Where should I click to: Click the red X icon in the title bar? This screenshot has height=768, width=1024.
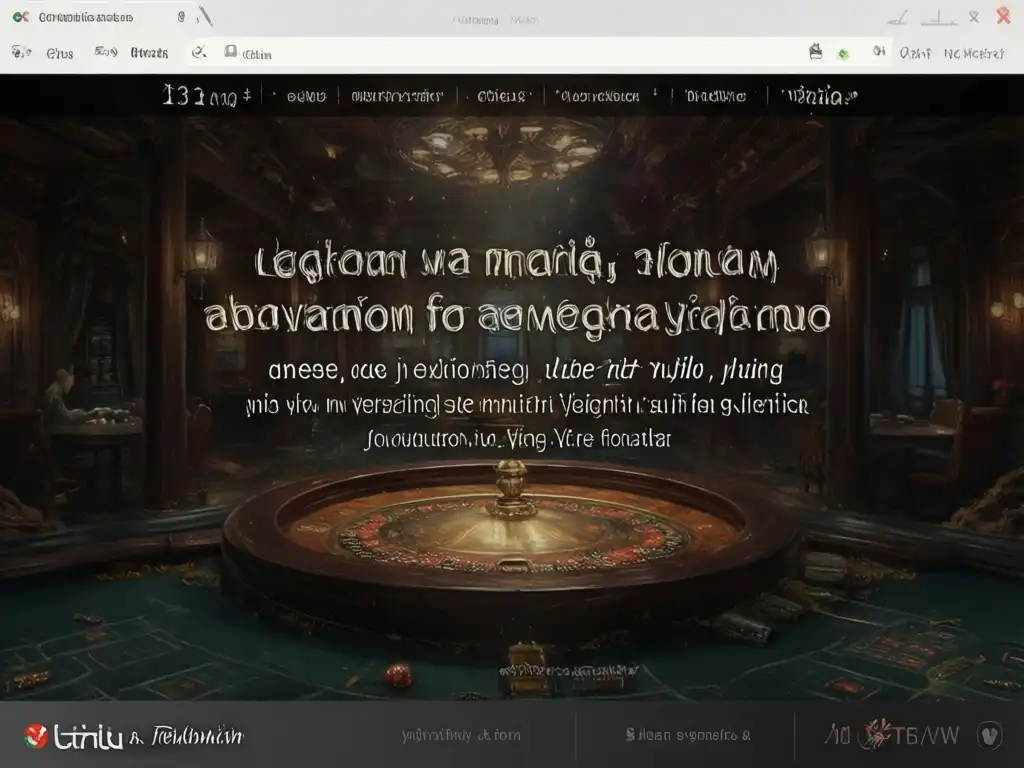[x=1004, y=16]
